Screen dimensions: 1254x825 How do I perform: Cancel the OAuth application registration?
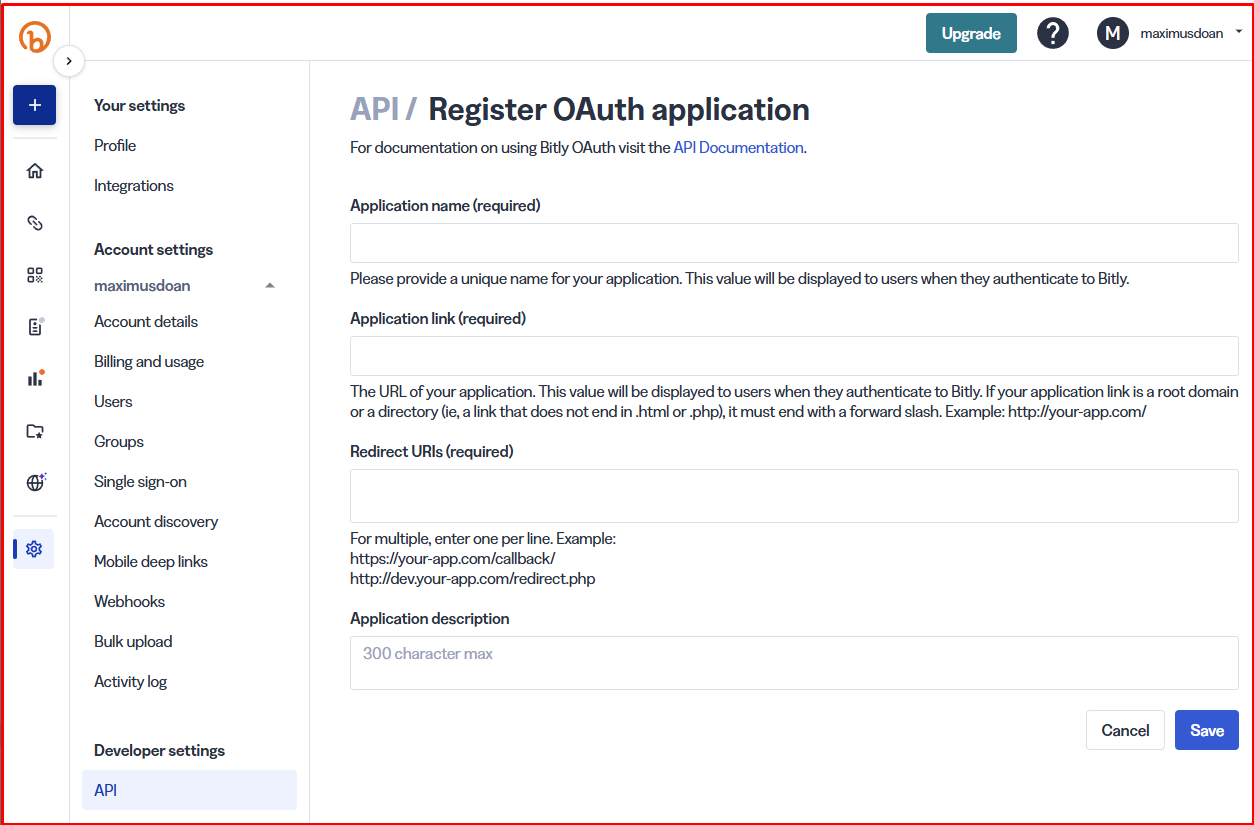(1125, 730)
